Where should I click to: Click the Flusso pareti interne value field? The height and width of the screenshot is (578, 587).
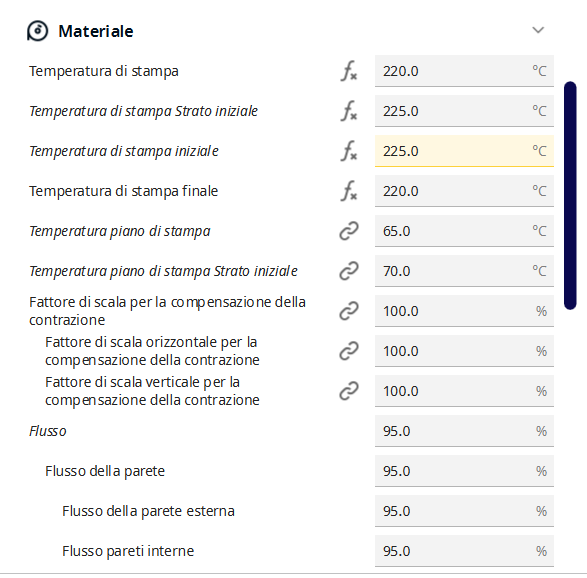(464, 551)
